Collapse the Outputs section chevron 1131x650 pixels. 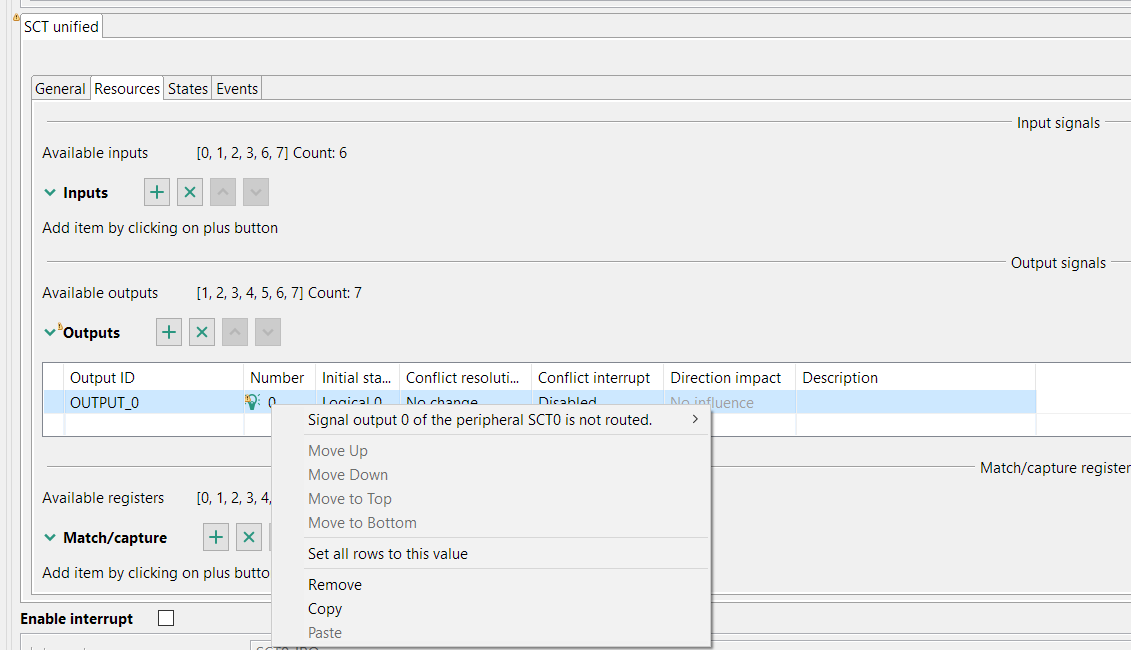point(50,333)
